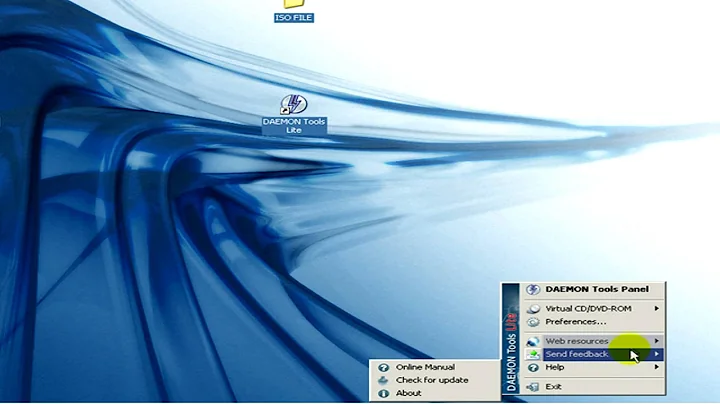Click the Virtual CD/DVD-ROM disc icon
The image size is (720, 404).
(x=533, y=309)
